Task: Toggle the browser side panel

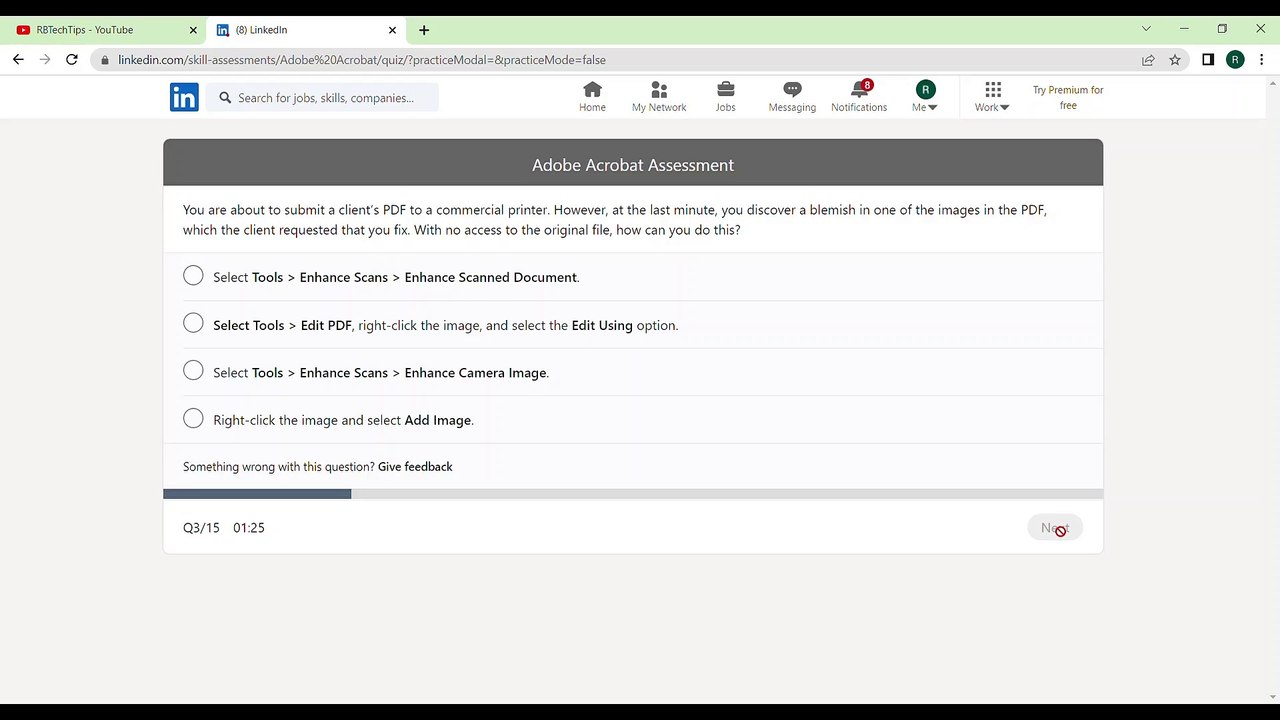Action: point(1208,60)
